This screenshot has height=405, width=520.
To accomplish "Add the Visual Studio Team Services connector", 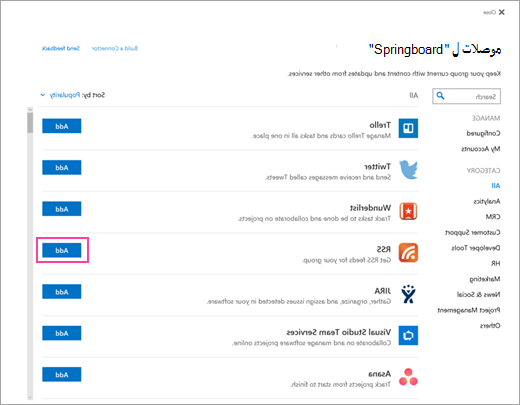I will pos(62,333).
